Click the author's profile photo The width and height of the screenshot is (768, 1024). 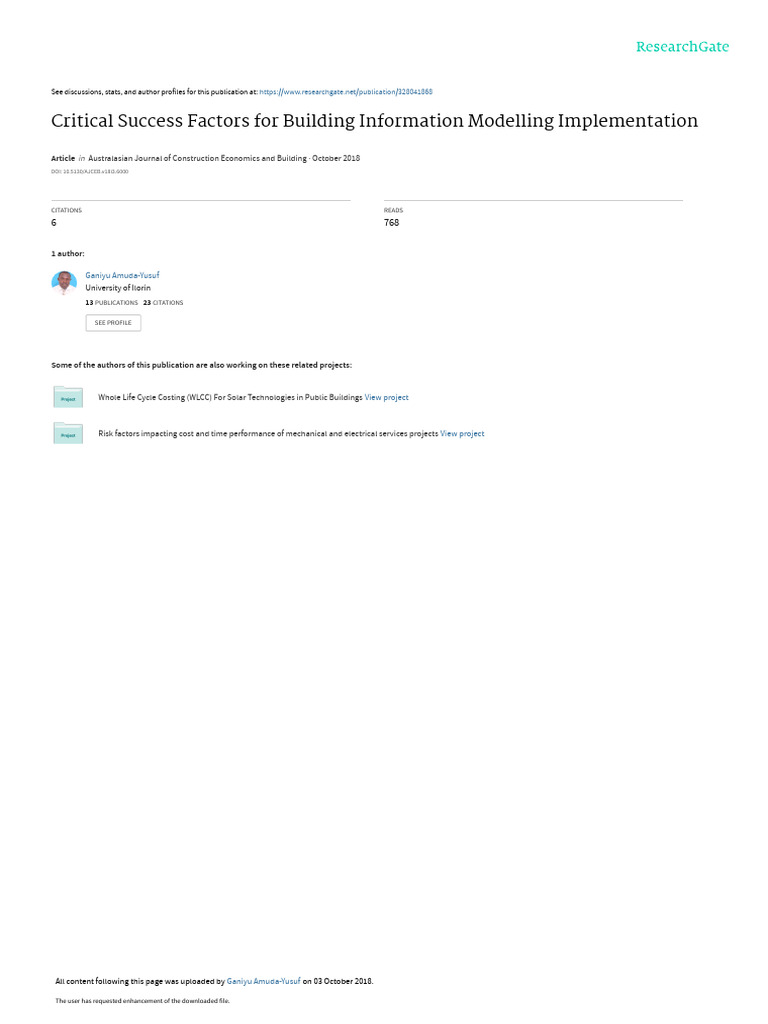coord(64,283)
